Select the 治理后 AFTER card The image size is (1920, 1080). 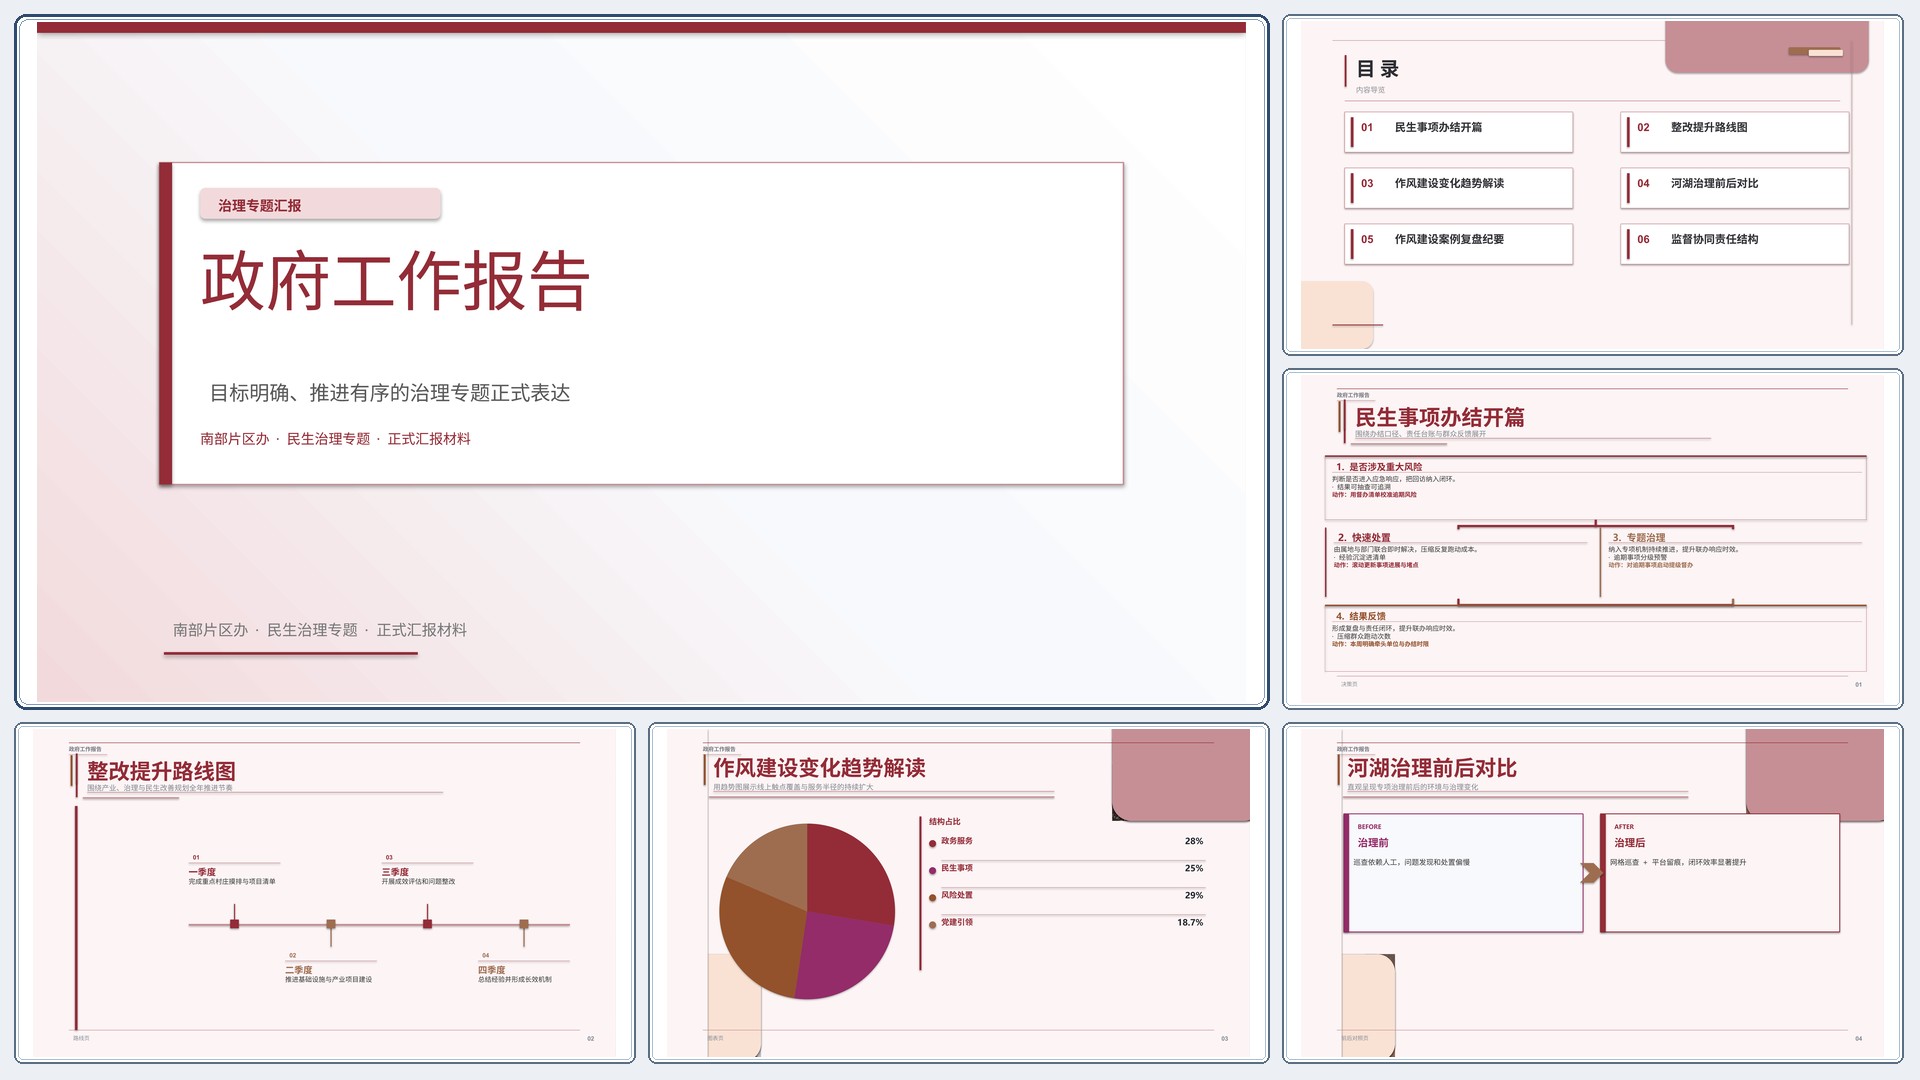tap(1720, 873)
